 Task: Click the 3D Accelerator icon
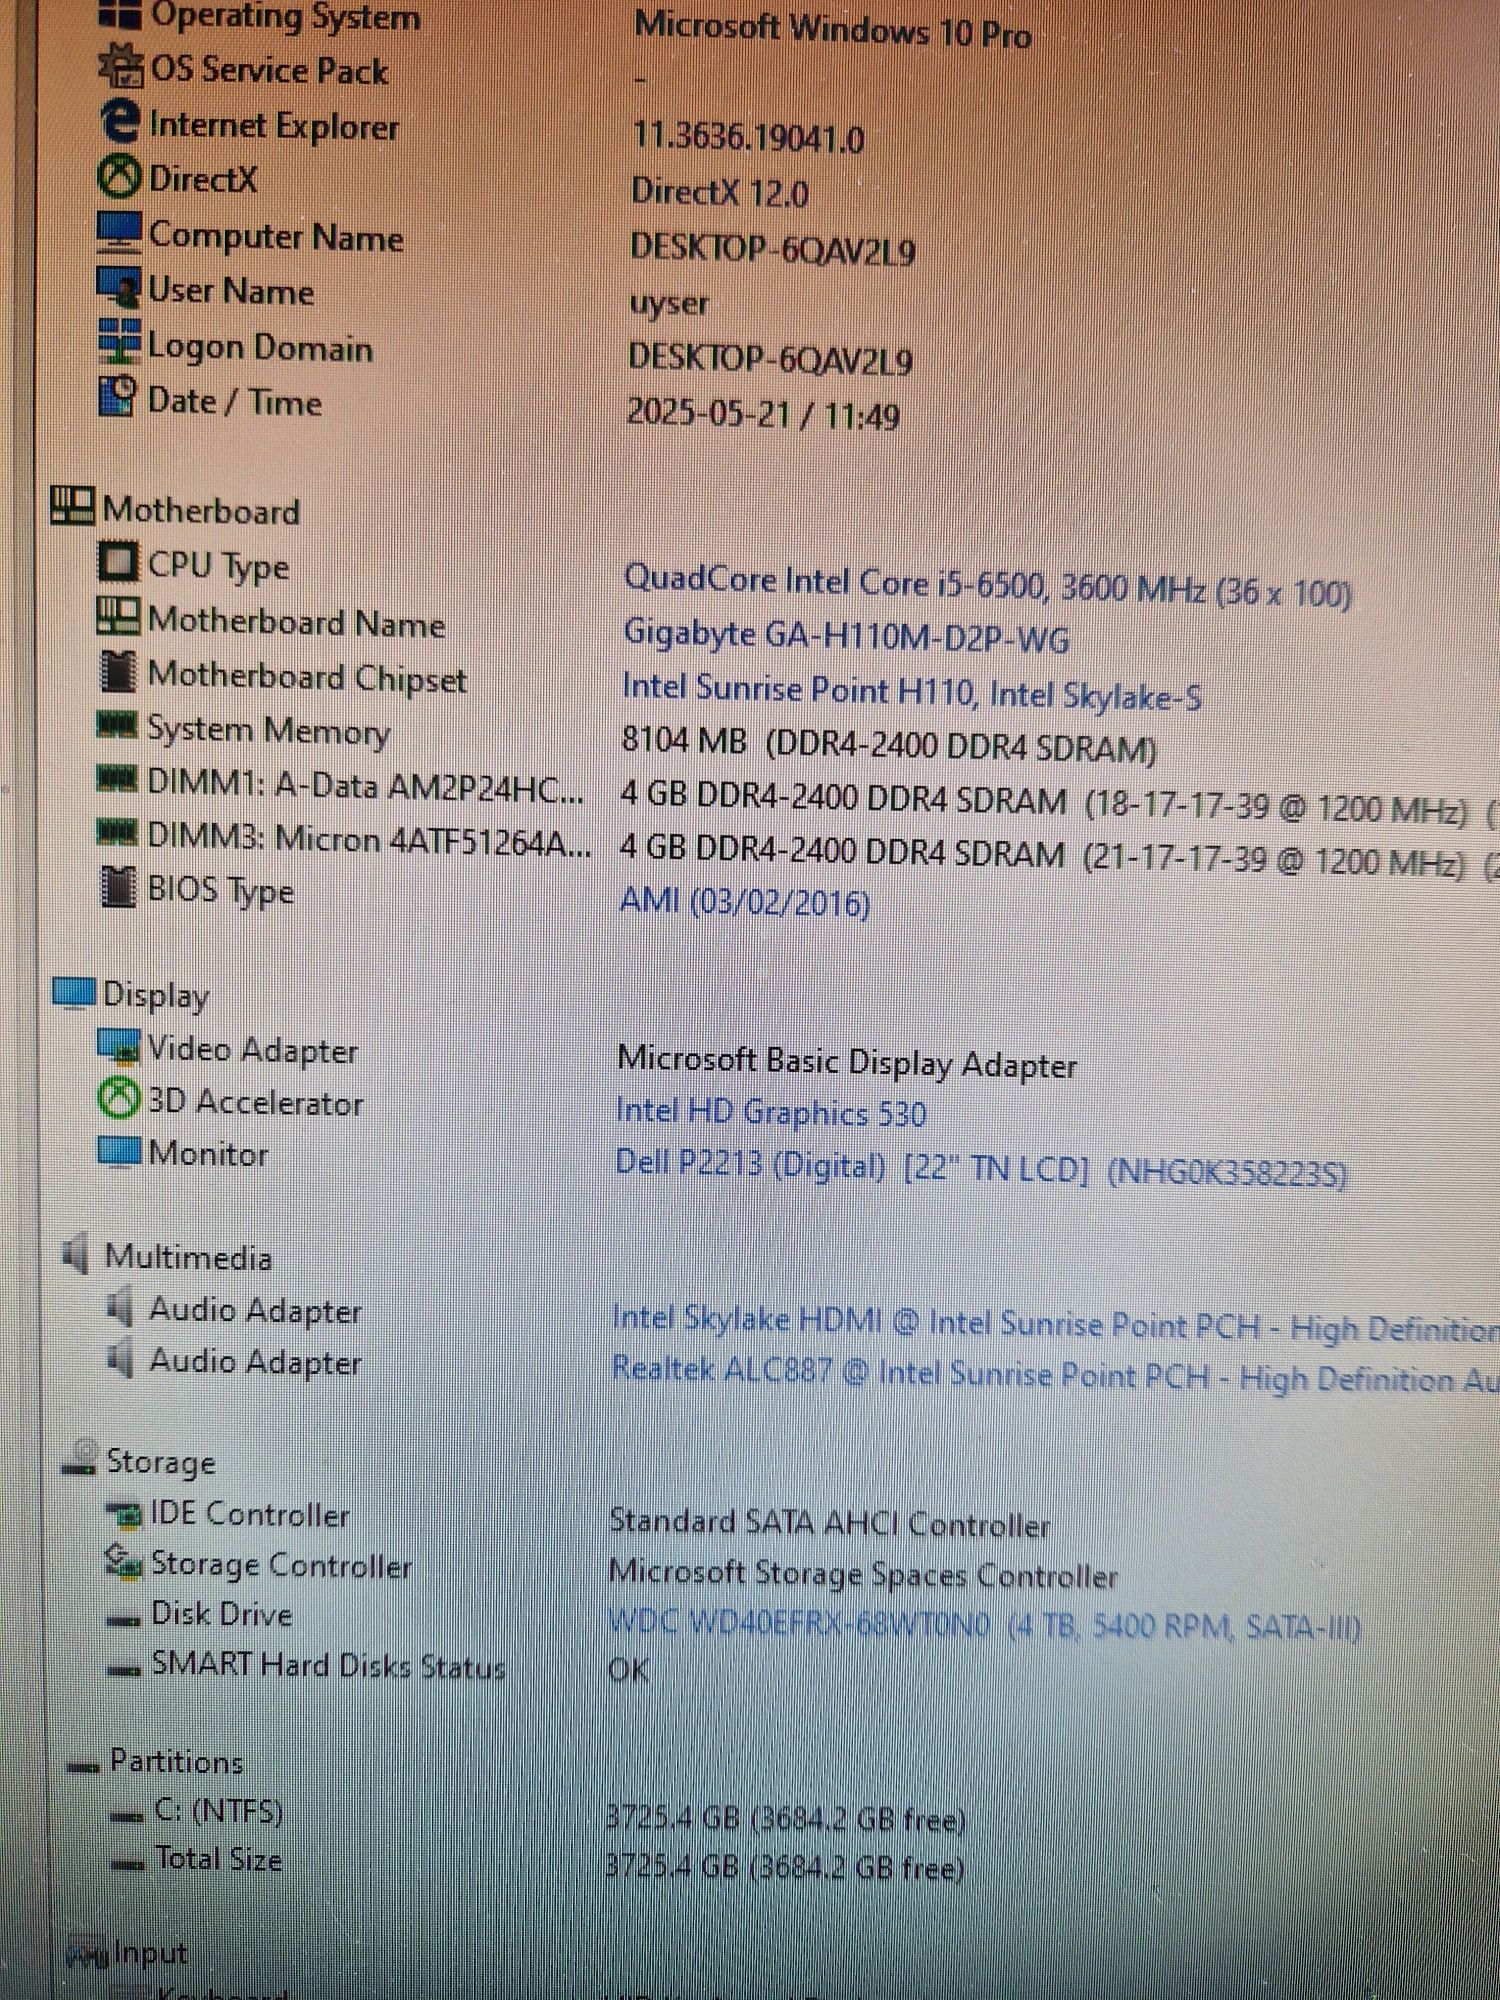pyautogui.click(x=119, y=1099)
